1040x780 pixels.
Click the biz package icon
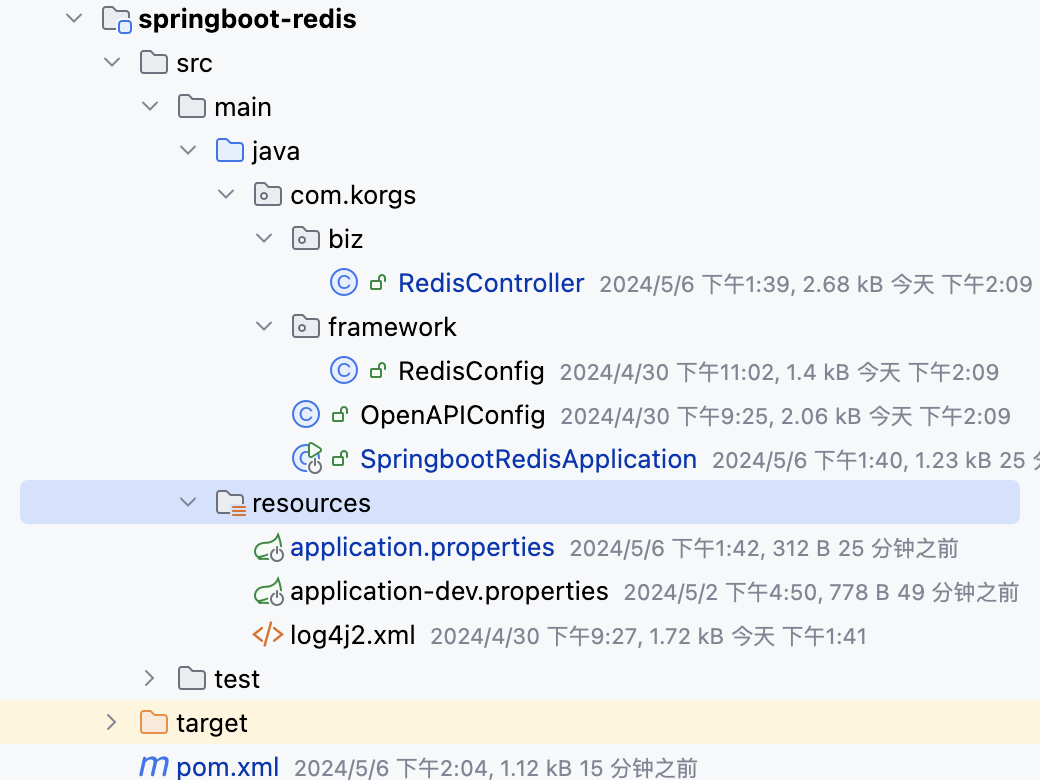[x=306, y=238]
